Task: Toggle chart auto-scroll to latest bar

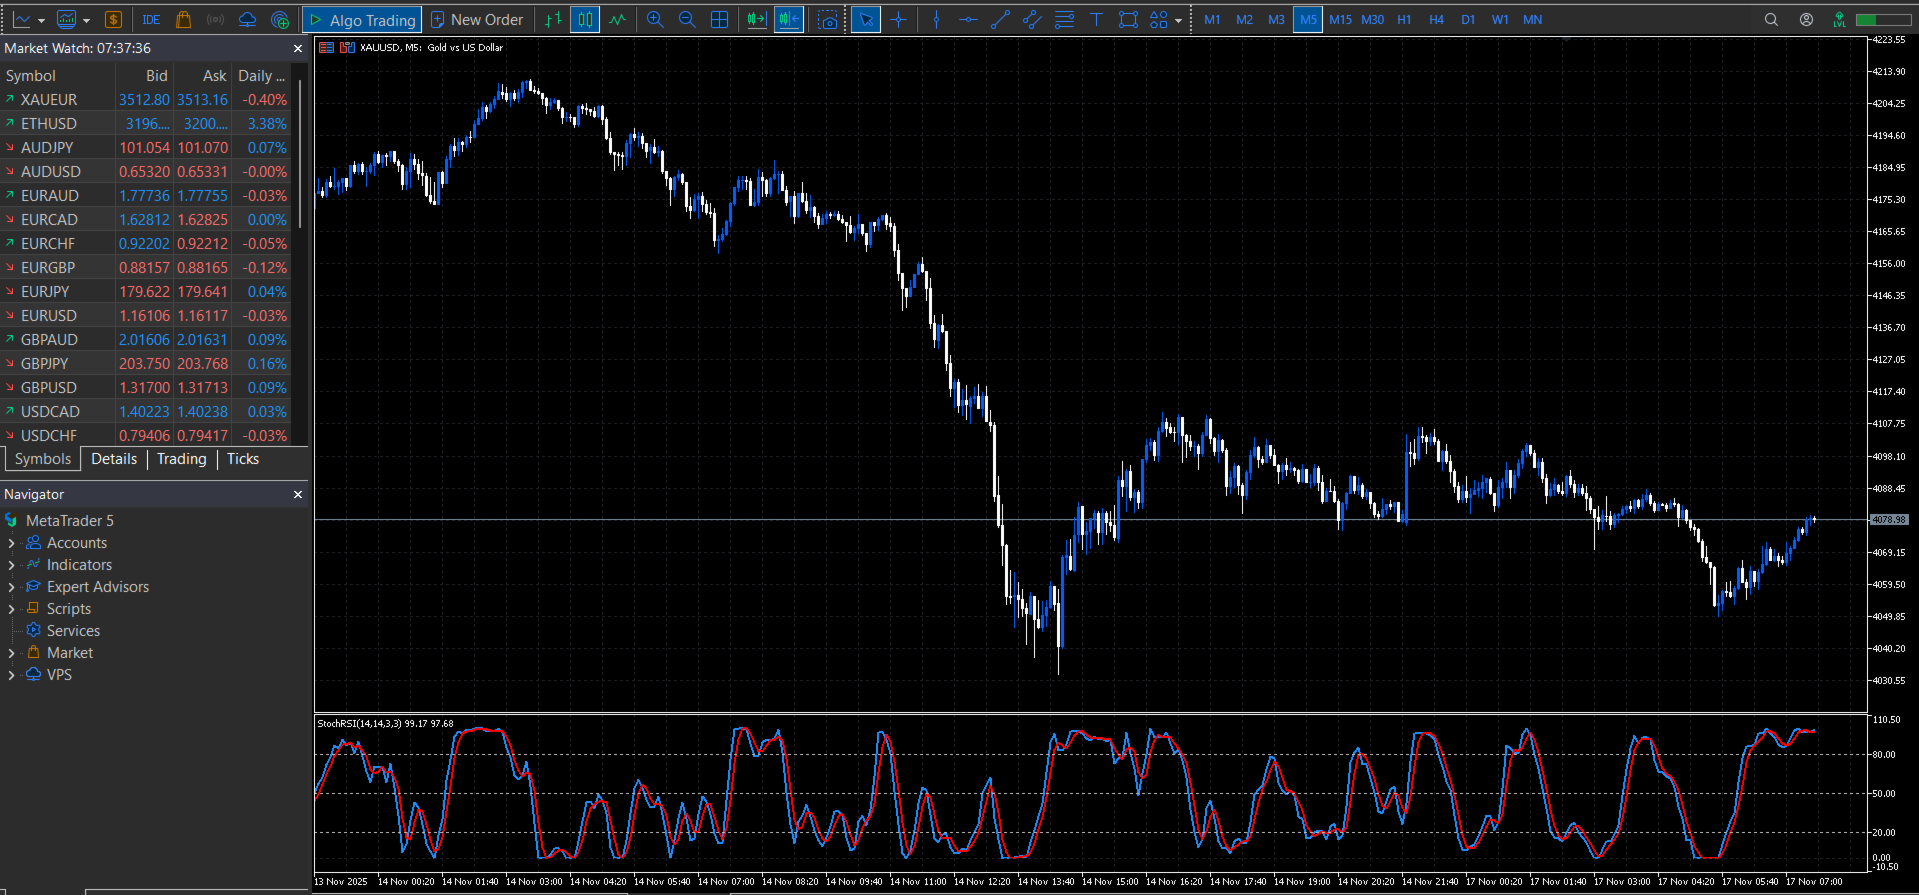Action: [757, 19]
